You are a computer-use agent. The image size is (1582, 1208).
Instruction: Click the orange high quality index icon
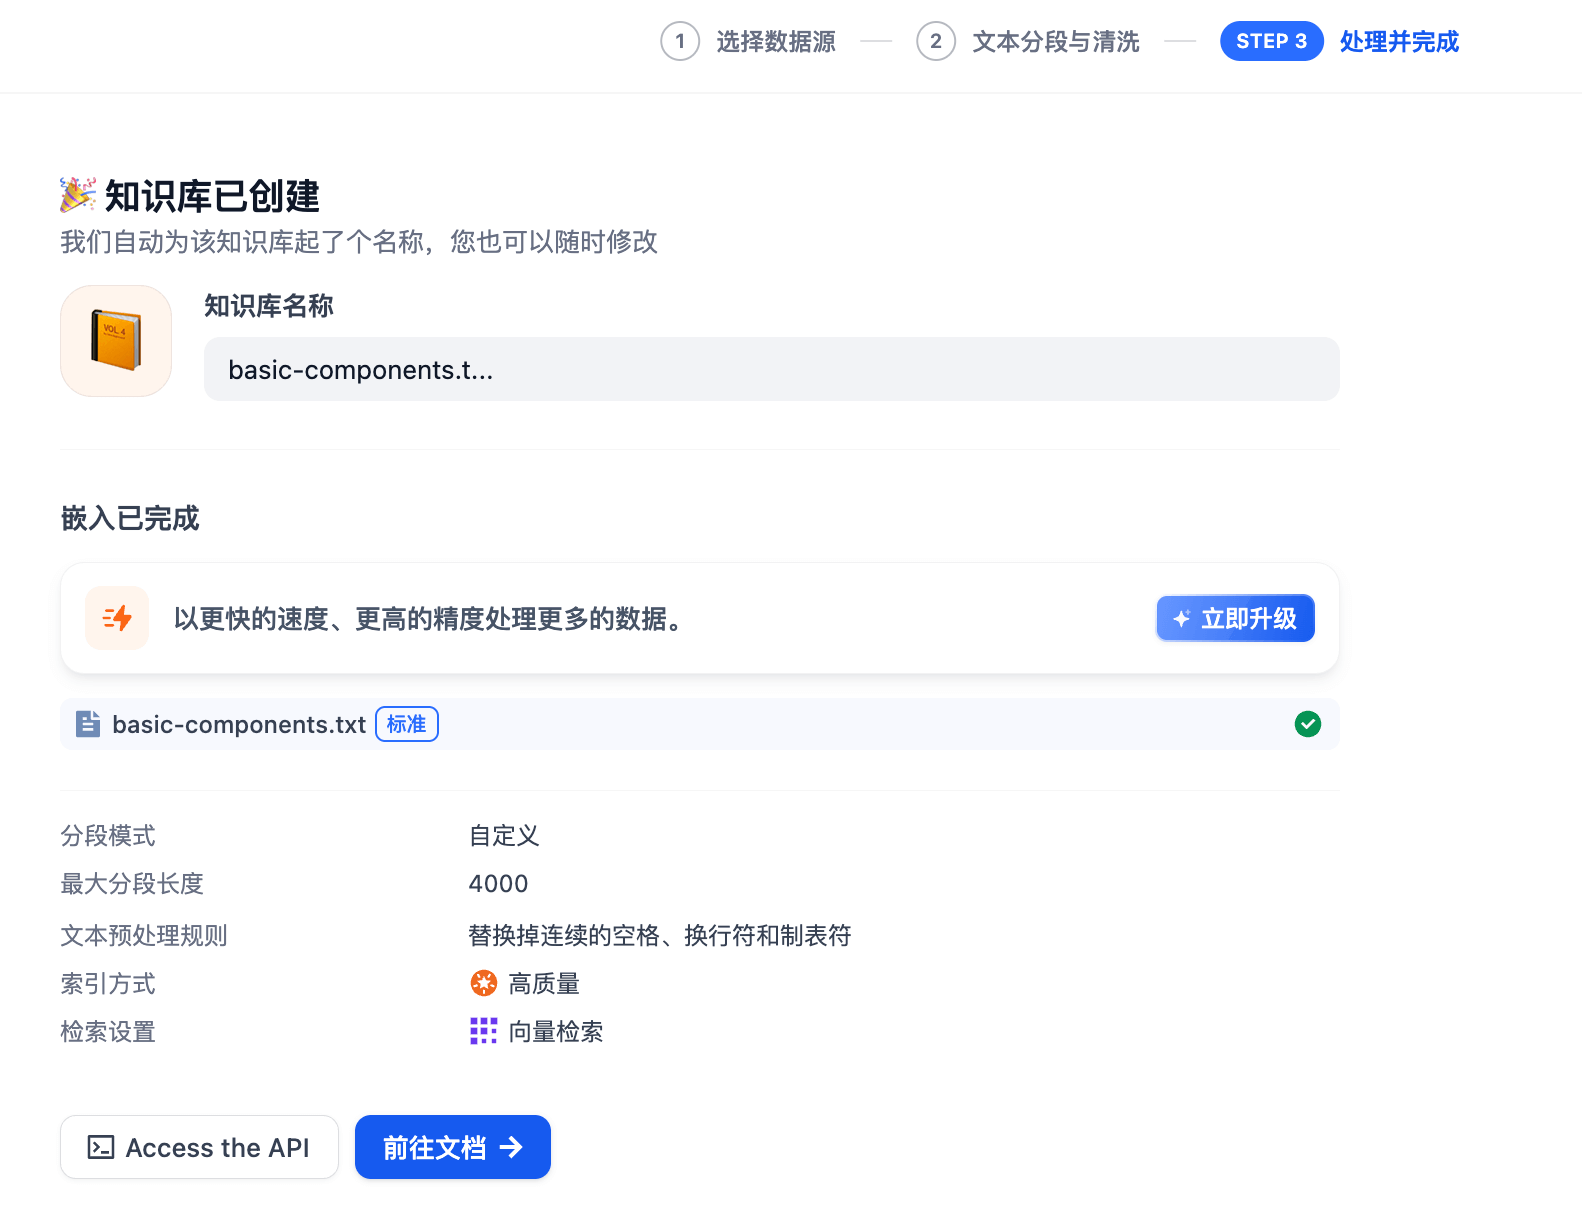483,983
